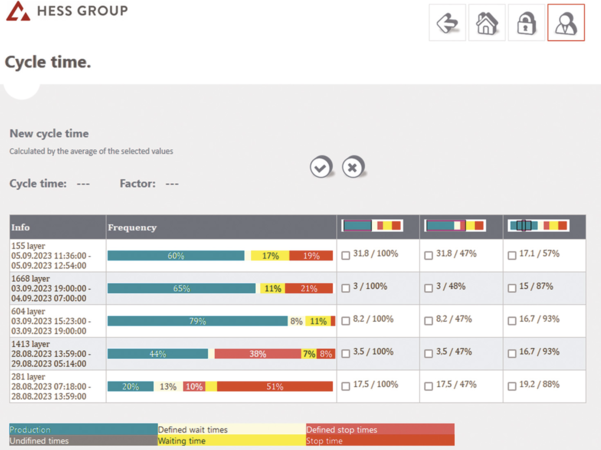The width and height of the screenshot is (601, 450).
Task: Tick the 17,5 / 47% checkbox
Action: click(x=429, y=386)
